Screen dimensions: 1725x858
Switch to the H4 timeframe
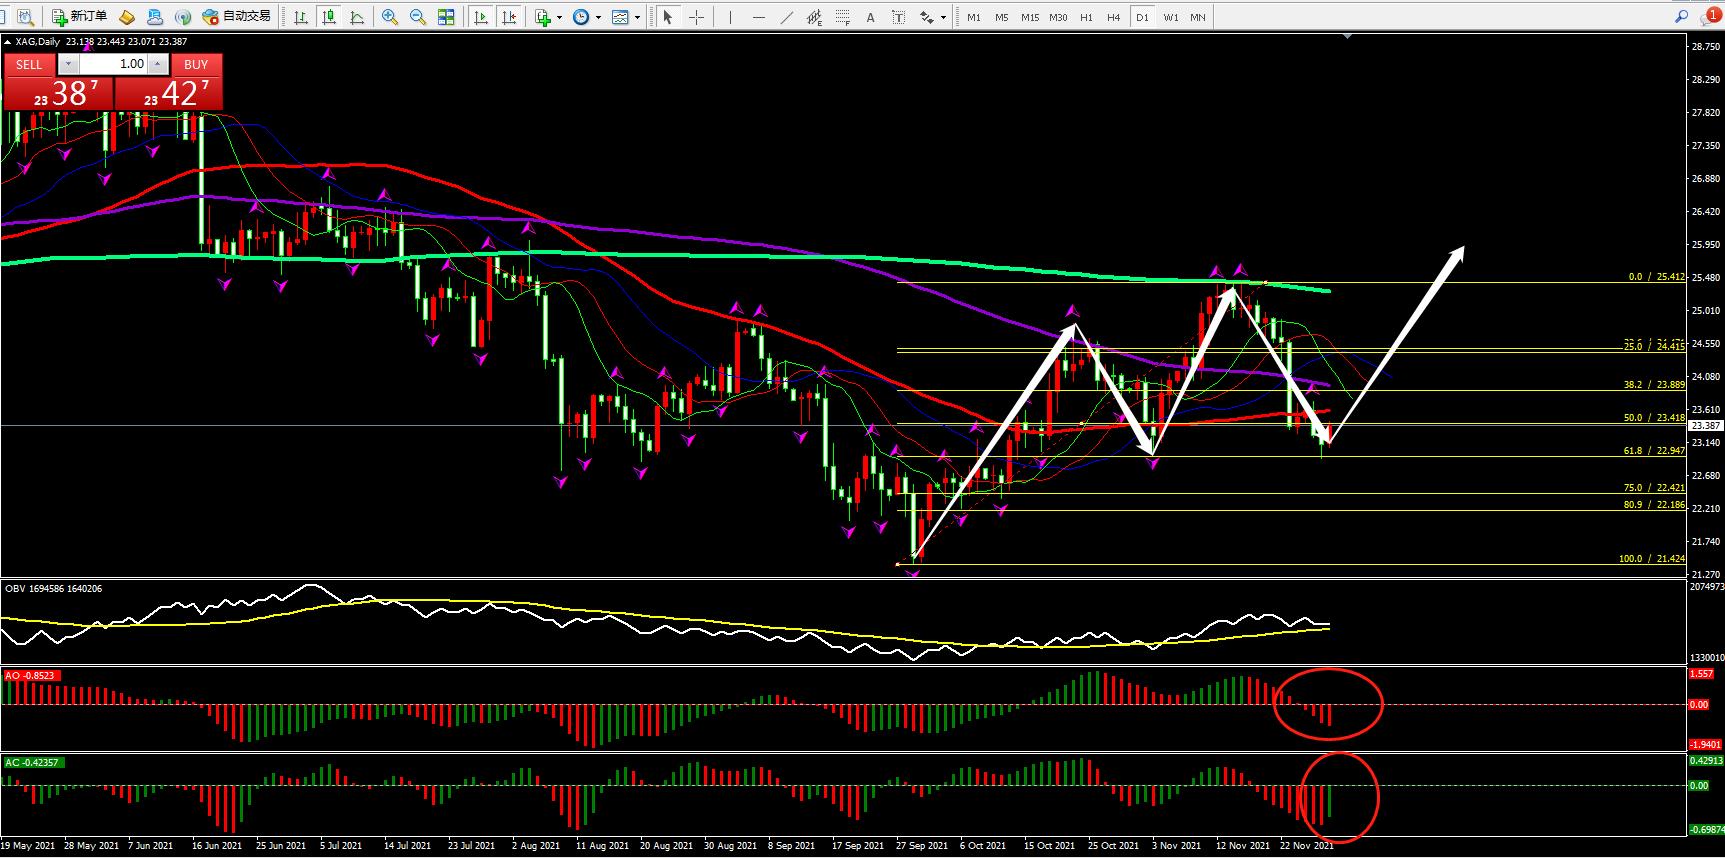tap(1114, 17)
